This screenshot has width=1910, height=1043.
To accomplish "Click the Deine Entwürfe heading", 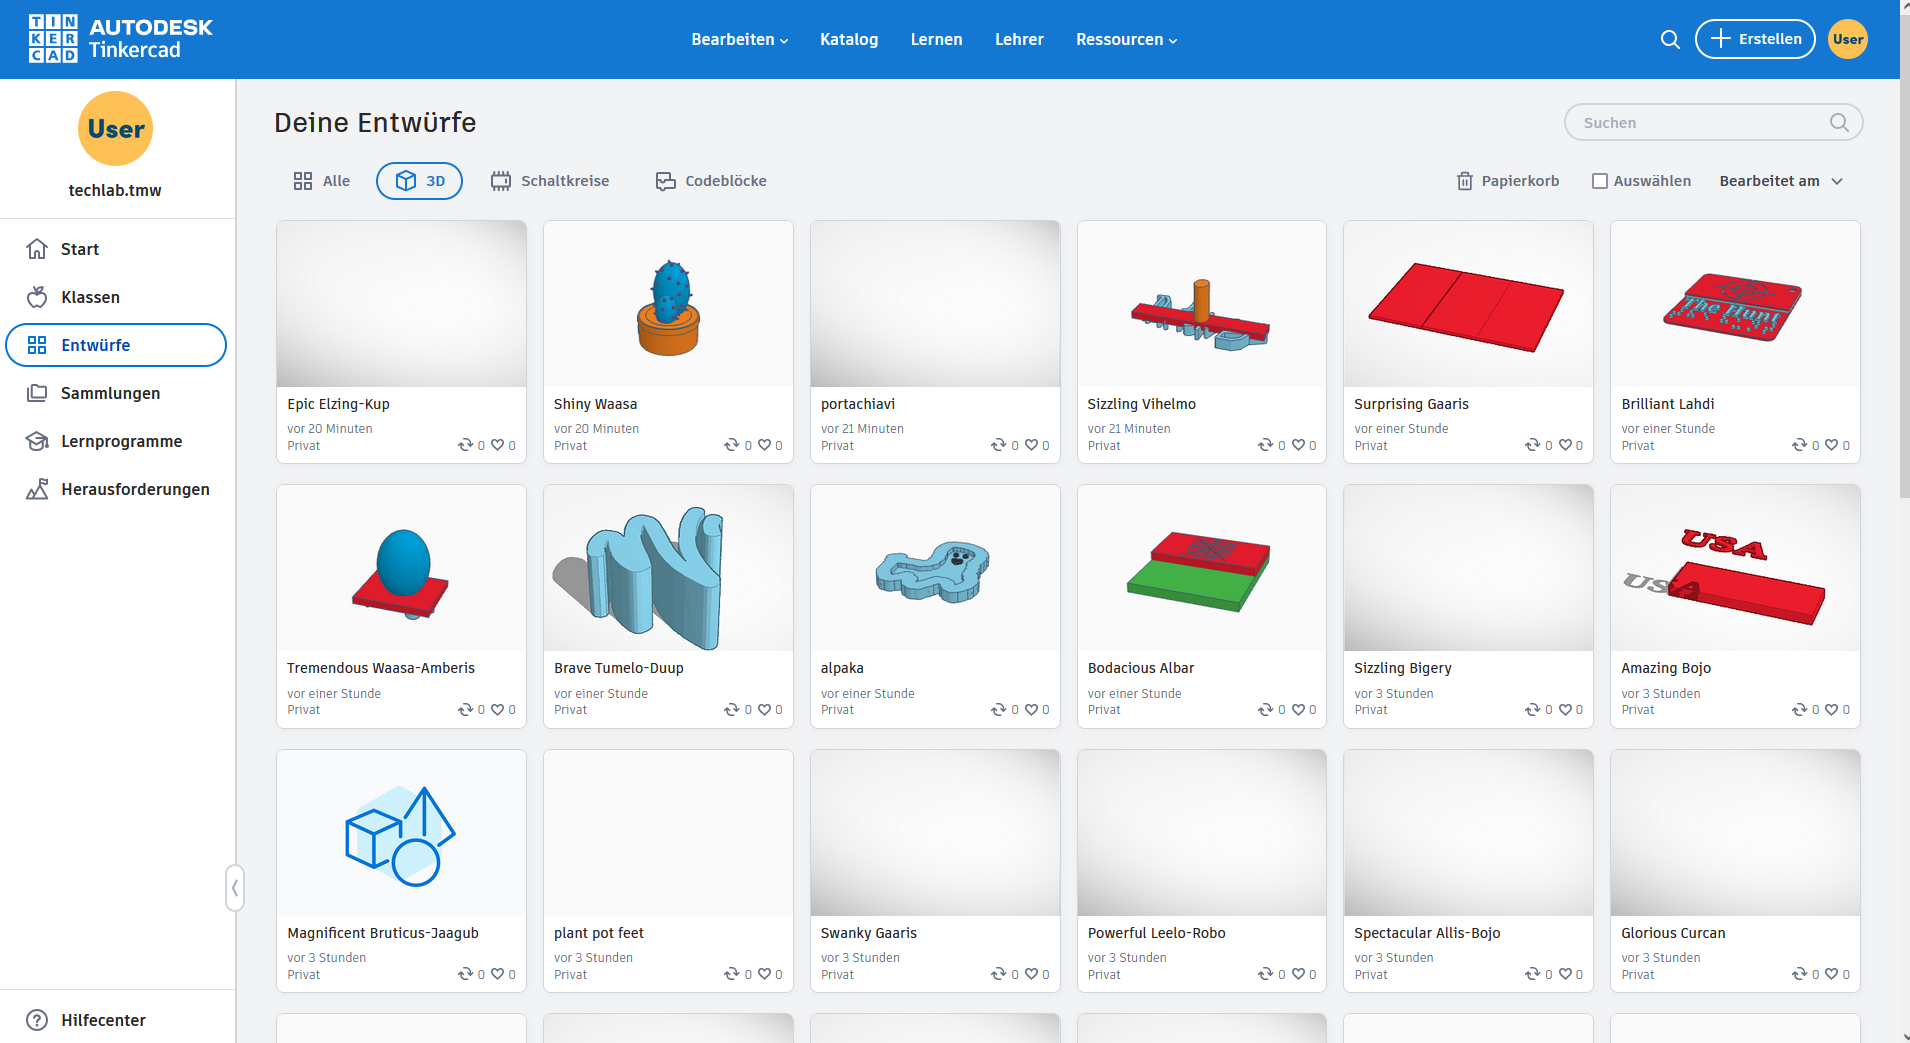I will 375,122.
